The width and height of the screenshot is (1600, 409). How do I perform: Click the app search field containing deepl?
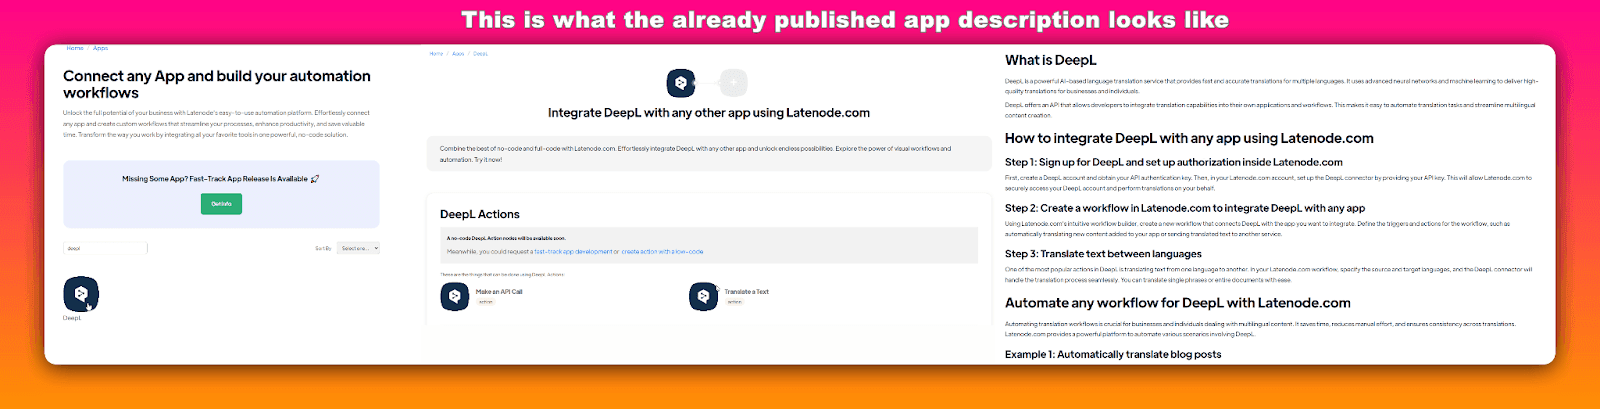click(105, 248)
